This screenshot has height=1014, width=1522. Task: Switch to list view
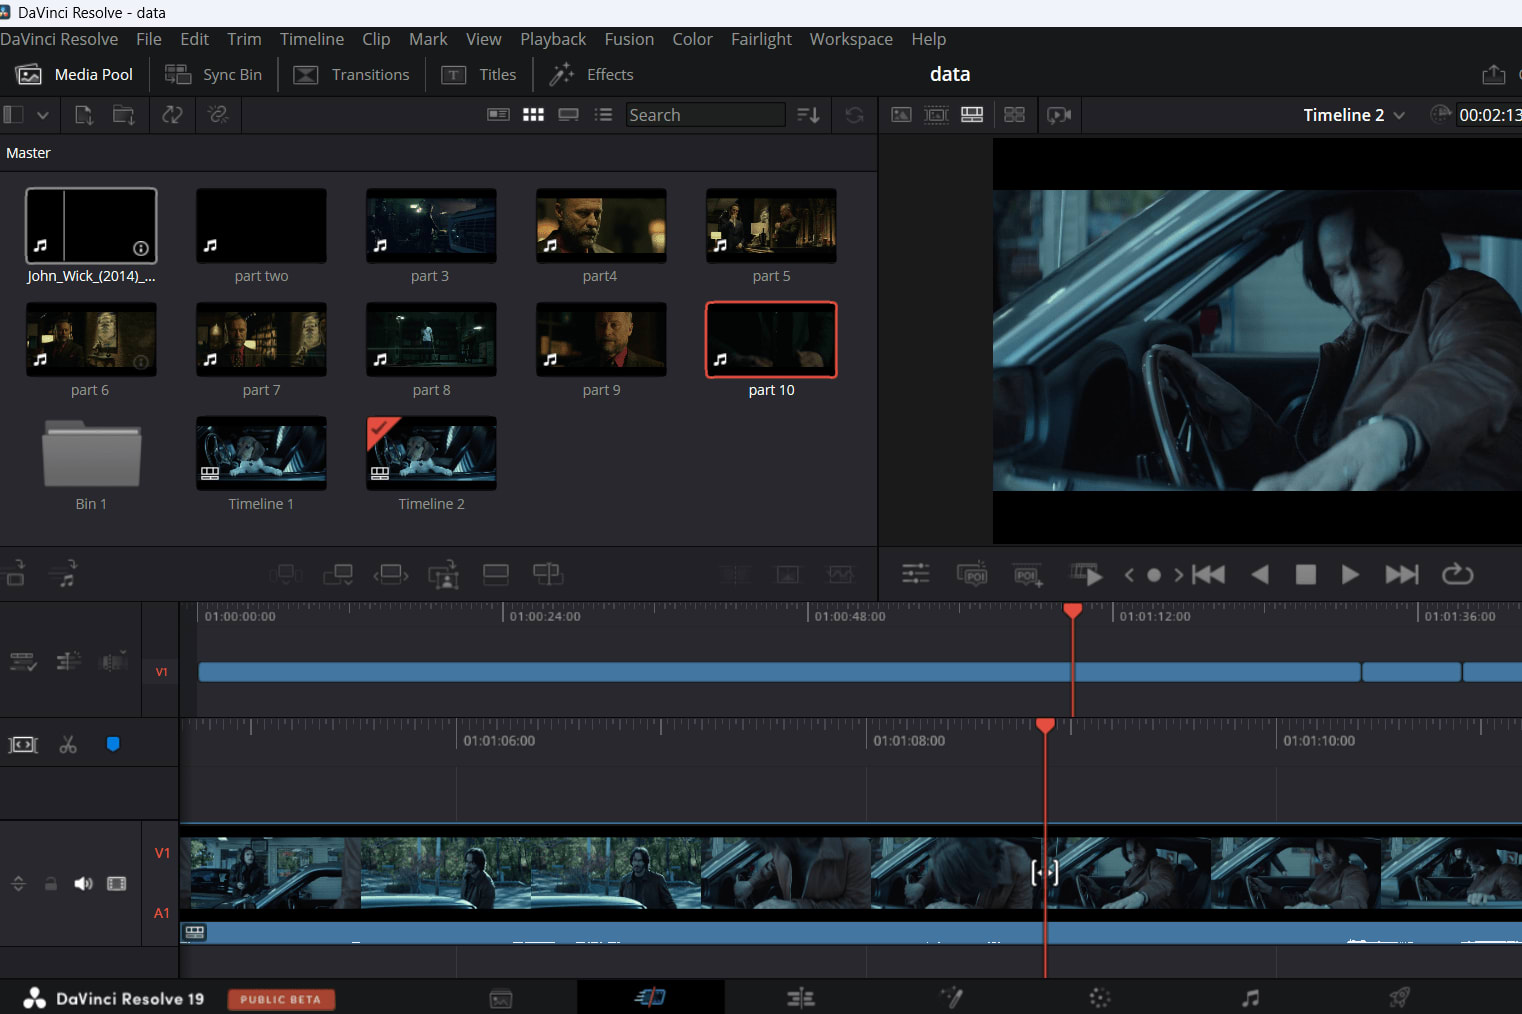603,115
